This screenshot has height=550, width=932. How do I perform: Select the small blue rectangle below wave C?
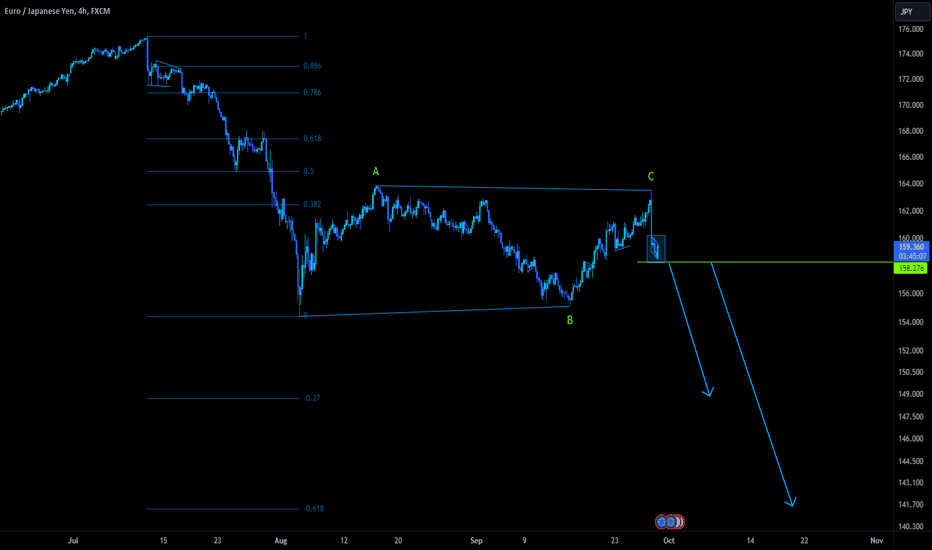[656, 249]
